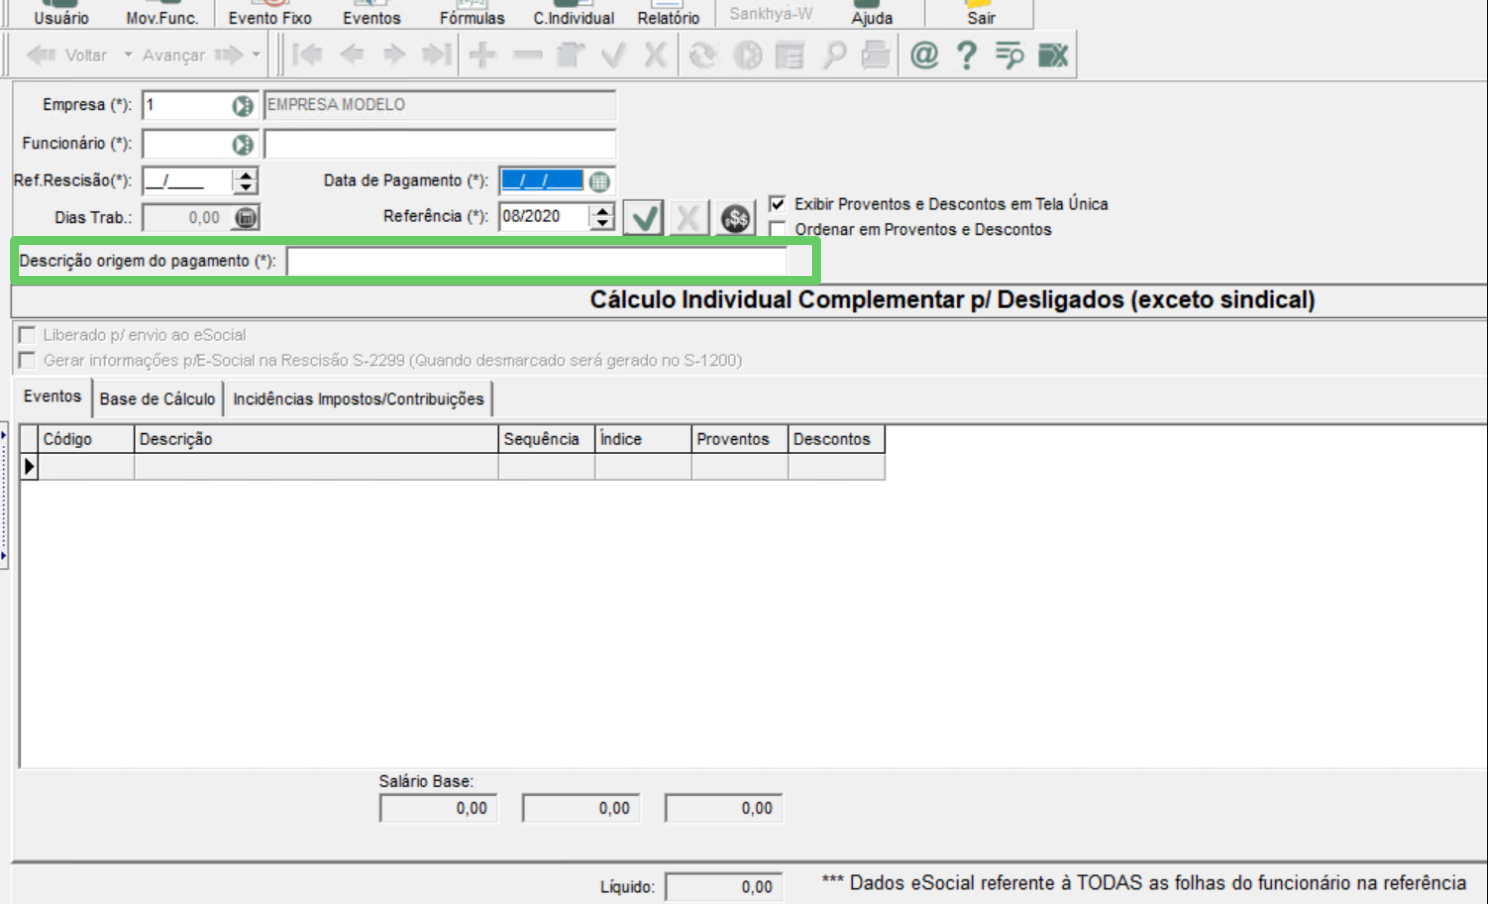
Task: Open the Data de Pagamento calendar picker
Action: coord(599,182)
